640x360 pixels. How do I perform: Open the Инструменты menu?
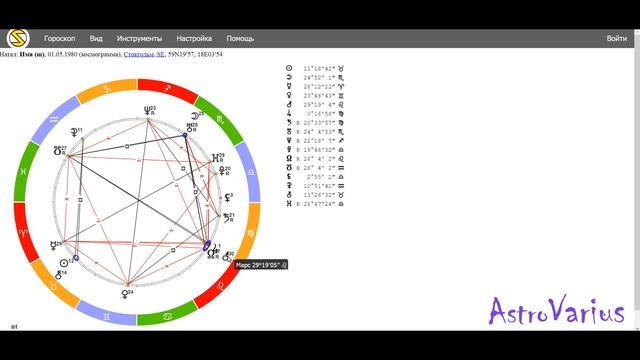[x=139, y=38]
